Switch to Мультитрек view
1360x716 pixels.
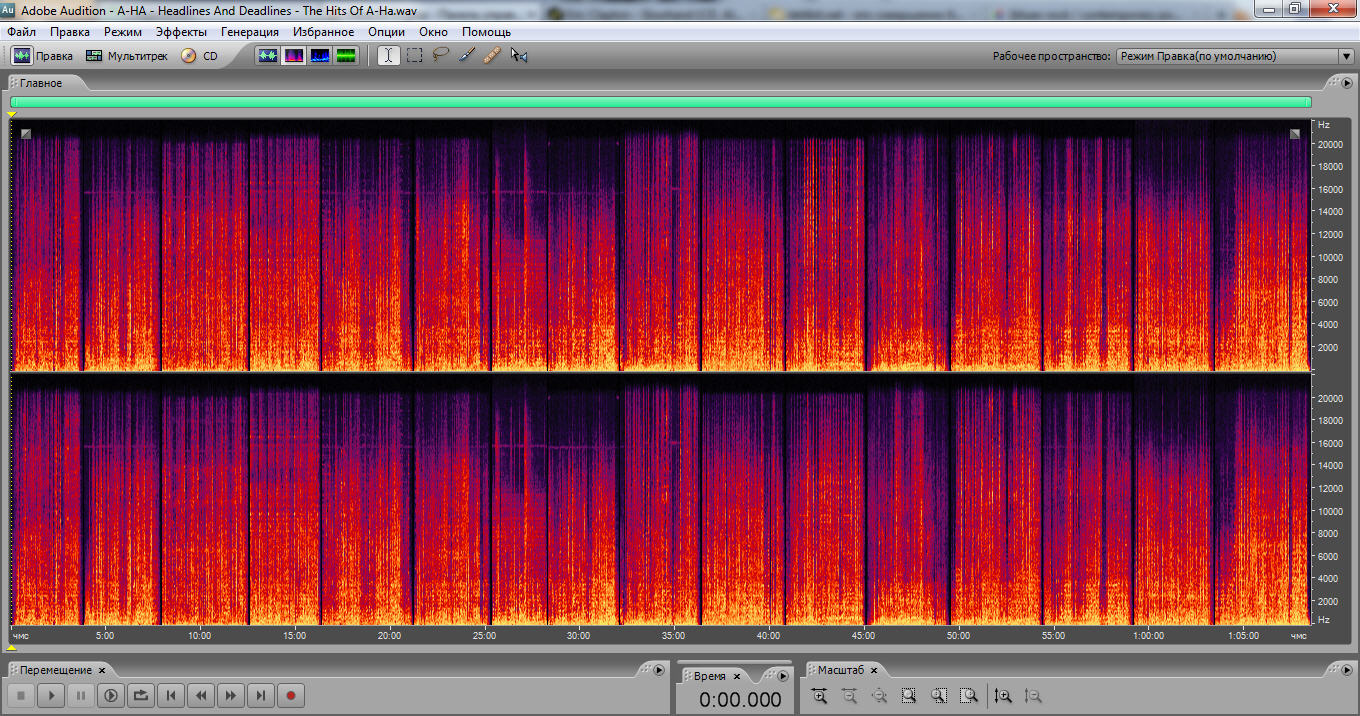127,56
